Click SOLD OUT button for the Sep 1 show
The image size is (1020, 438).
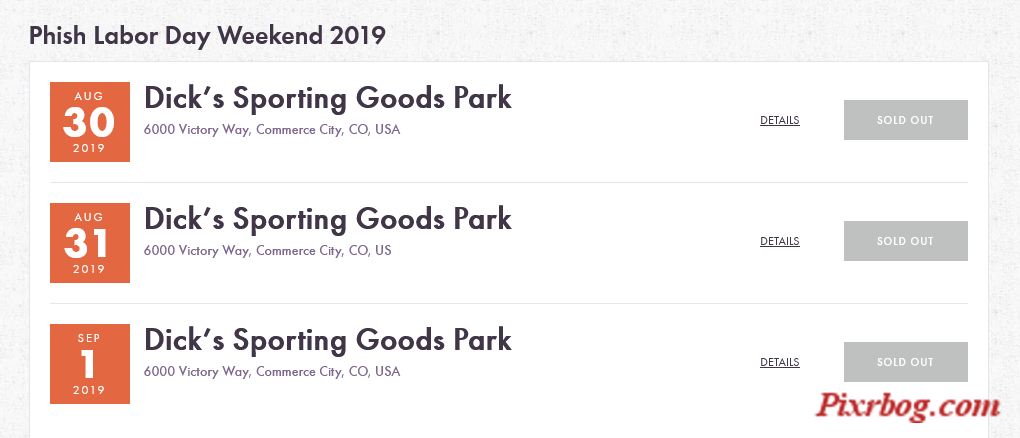pyautogui.click(x=906, y=362)
